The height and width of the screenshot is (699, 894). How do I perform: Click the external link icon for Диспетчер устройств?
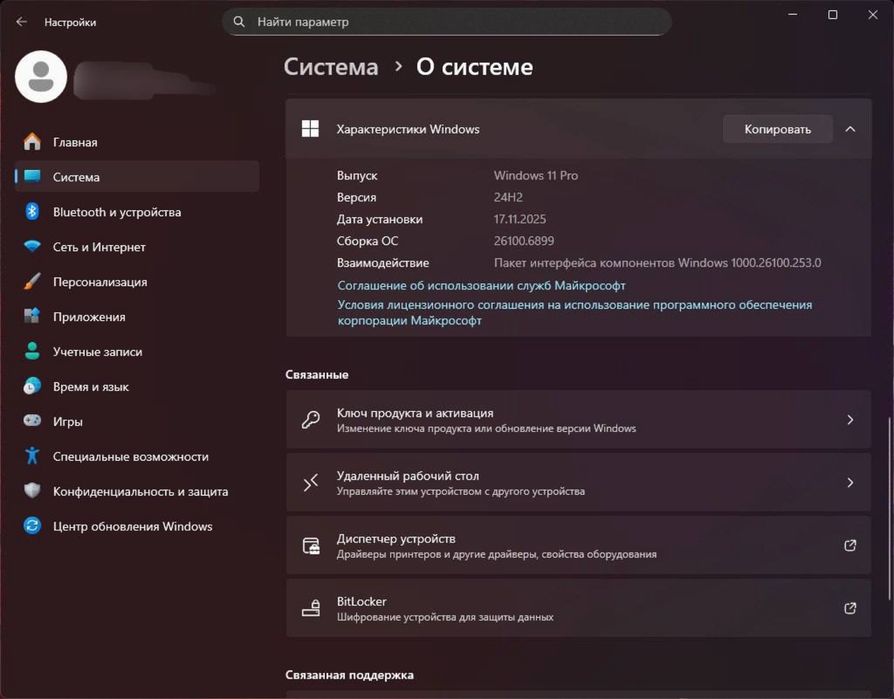850,546
